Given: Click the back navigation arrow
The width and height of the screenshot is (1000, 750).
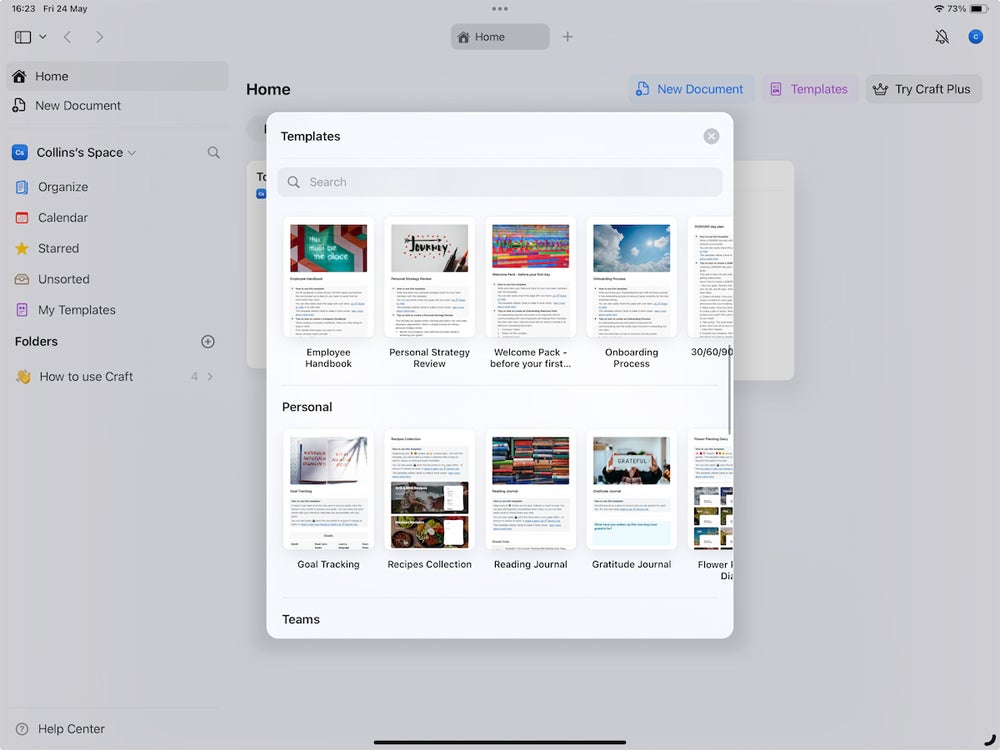Looking at the screenshot, I should click(67, 37).
